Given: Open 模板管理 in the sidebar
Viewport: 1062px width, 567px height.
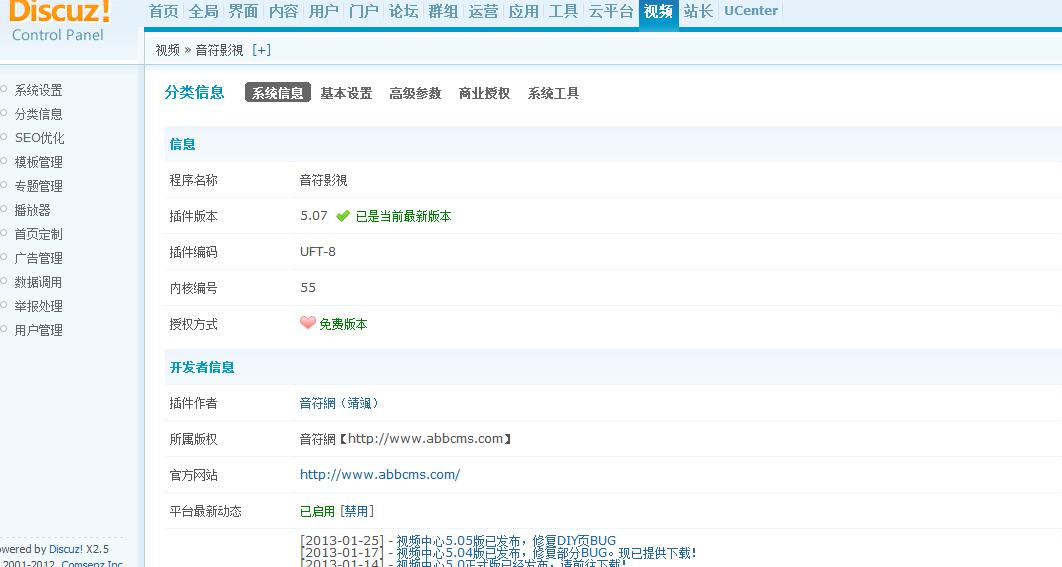Looking at the screenshot, I should tap(39, 162).
